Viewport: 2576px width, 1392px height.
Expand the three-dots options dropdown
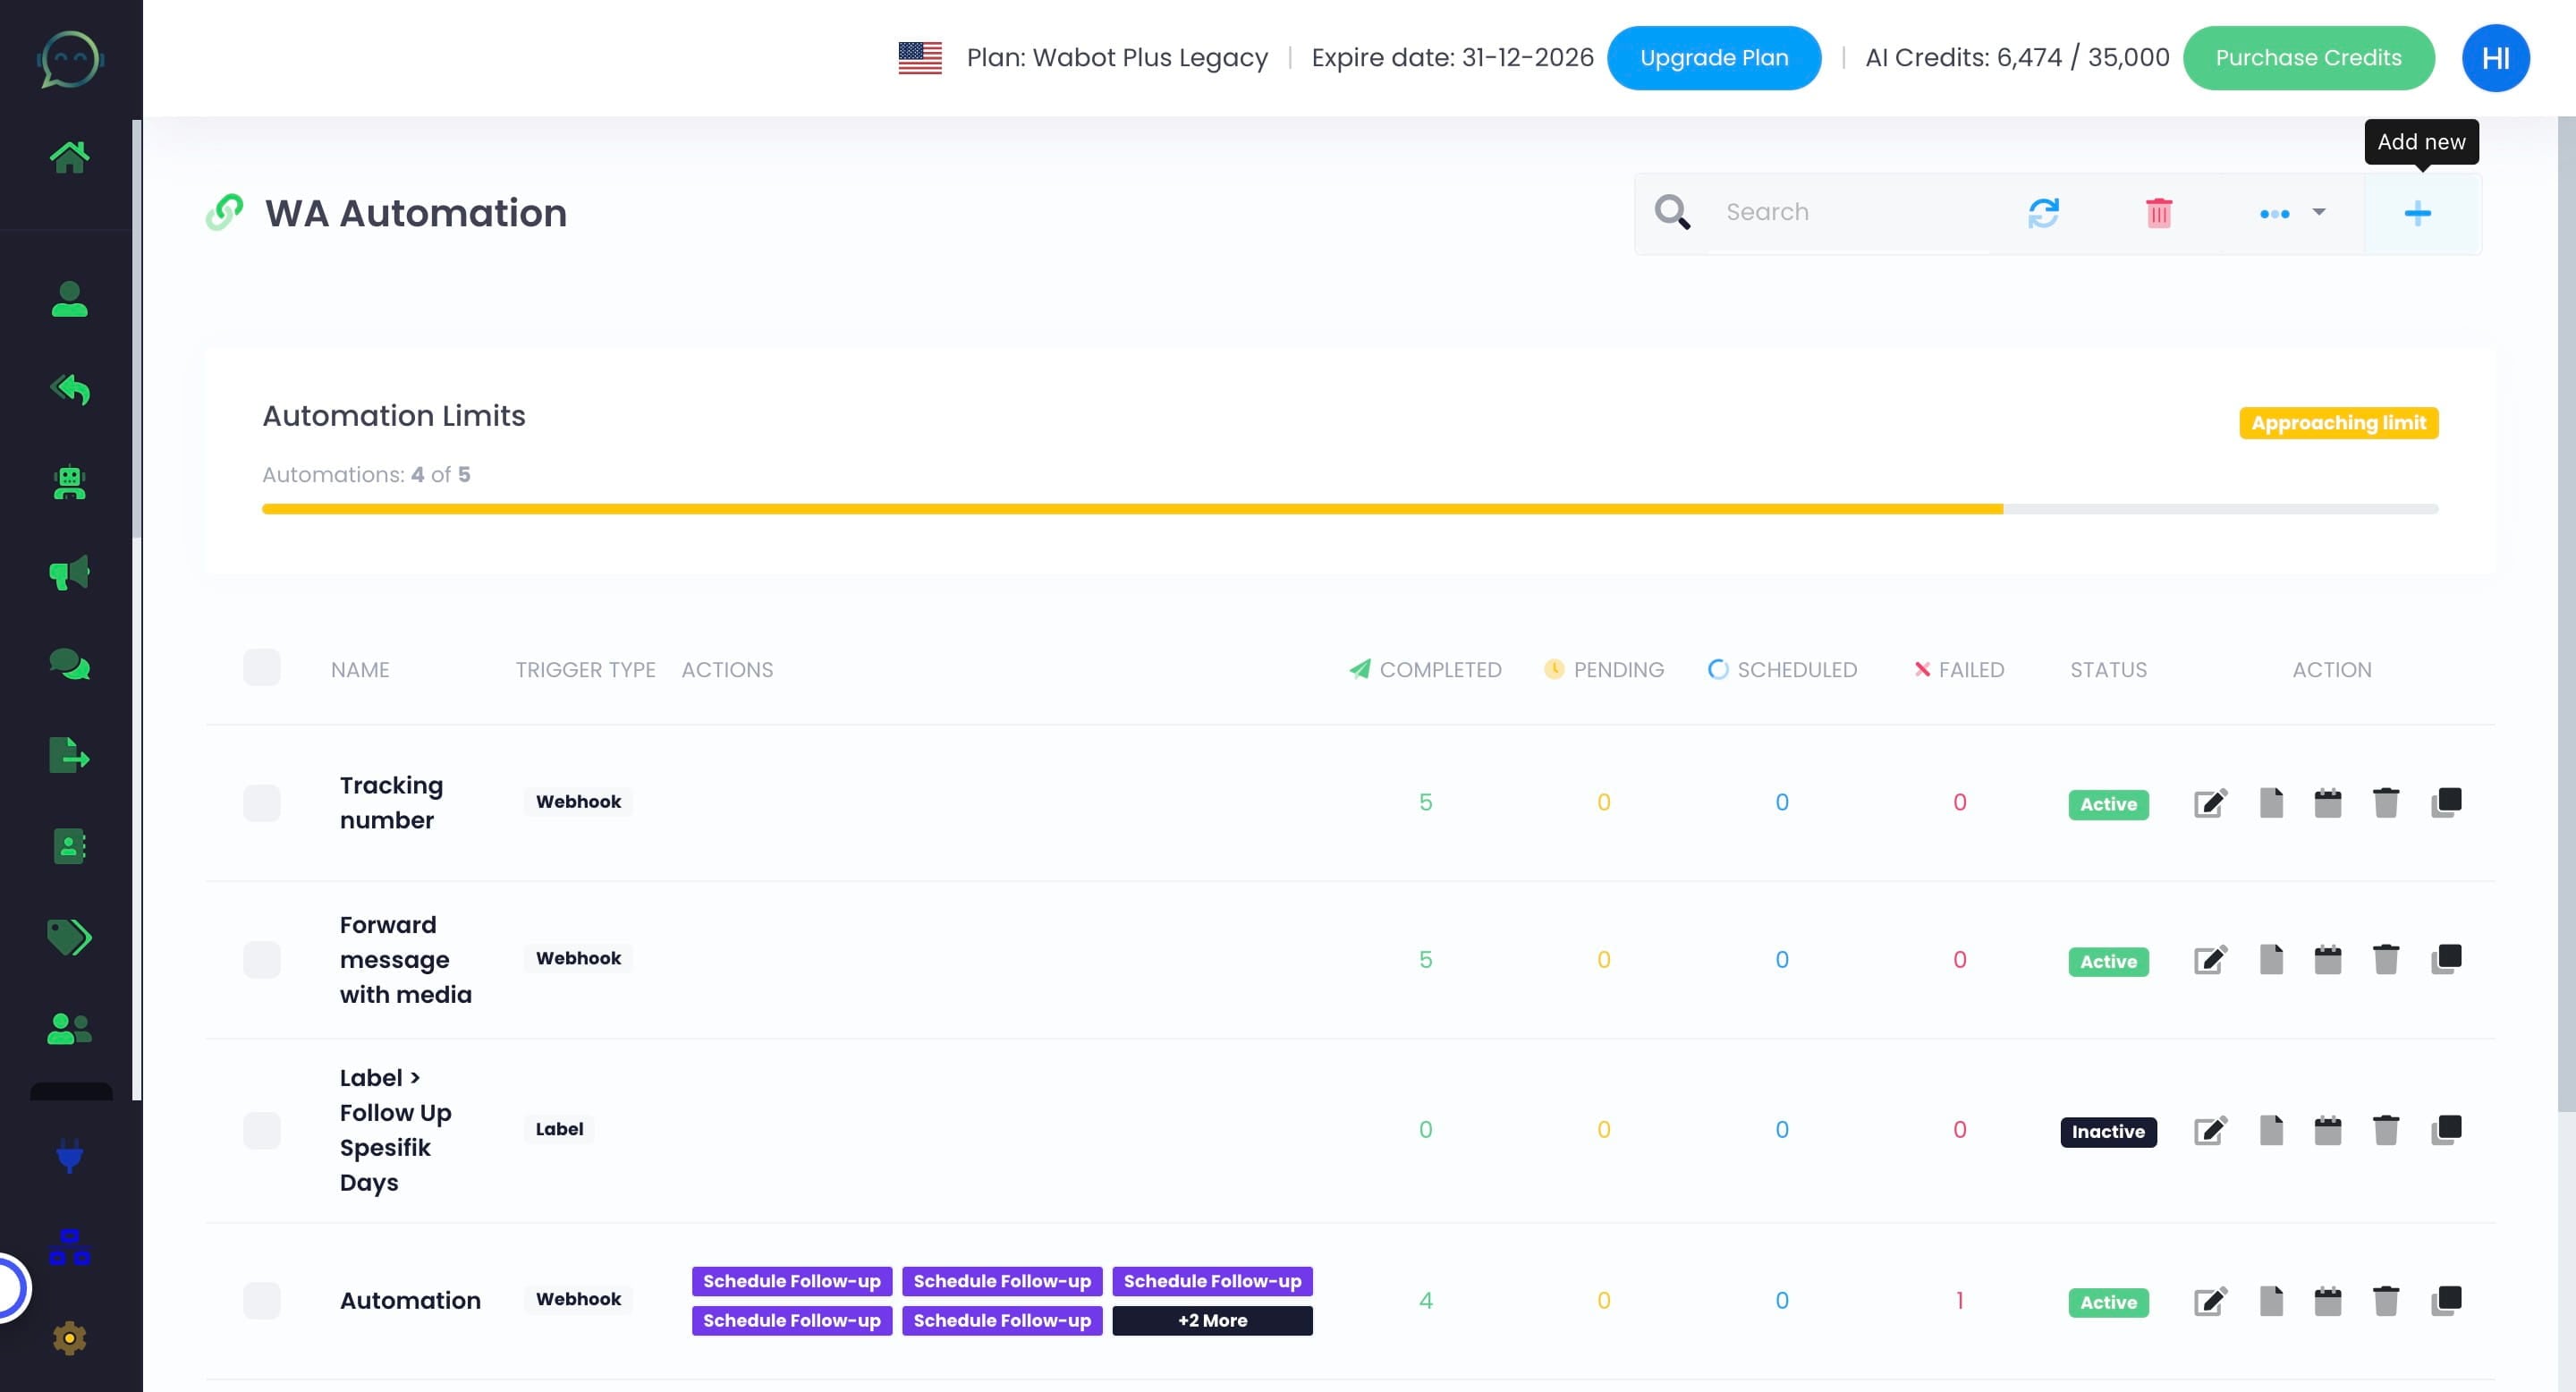(x=2291, y=213)
